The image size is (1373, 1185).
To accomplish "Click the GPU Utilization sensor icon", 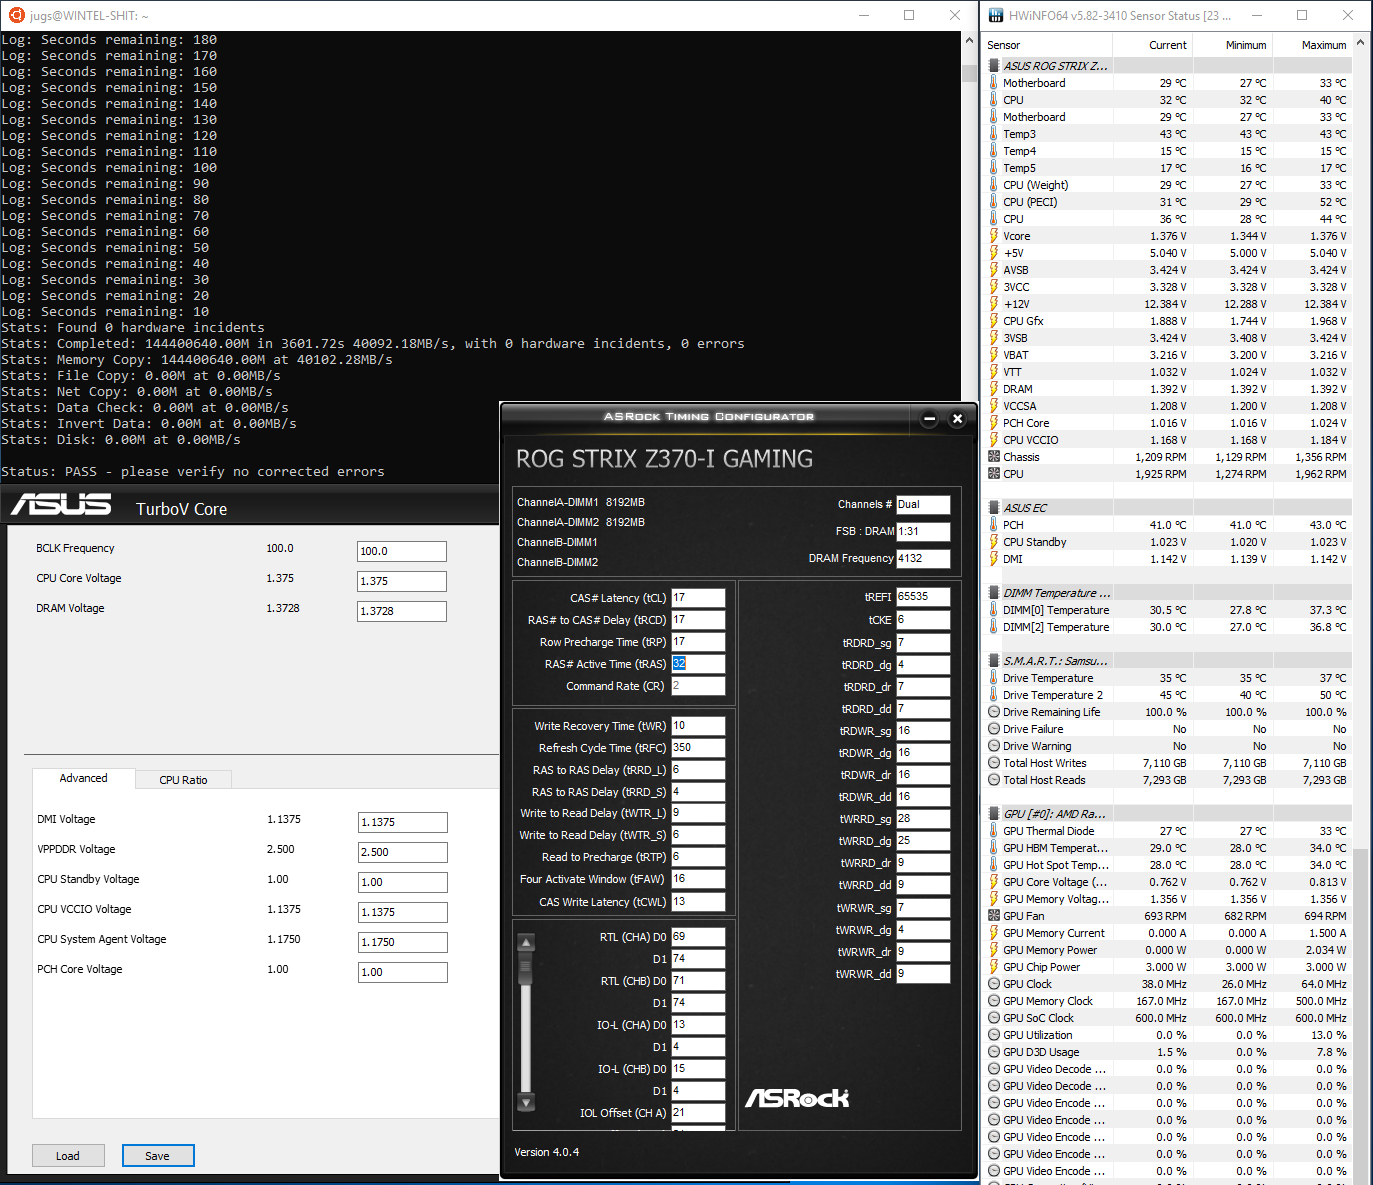I will pos(994,1035).
